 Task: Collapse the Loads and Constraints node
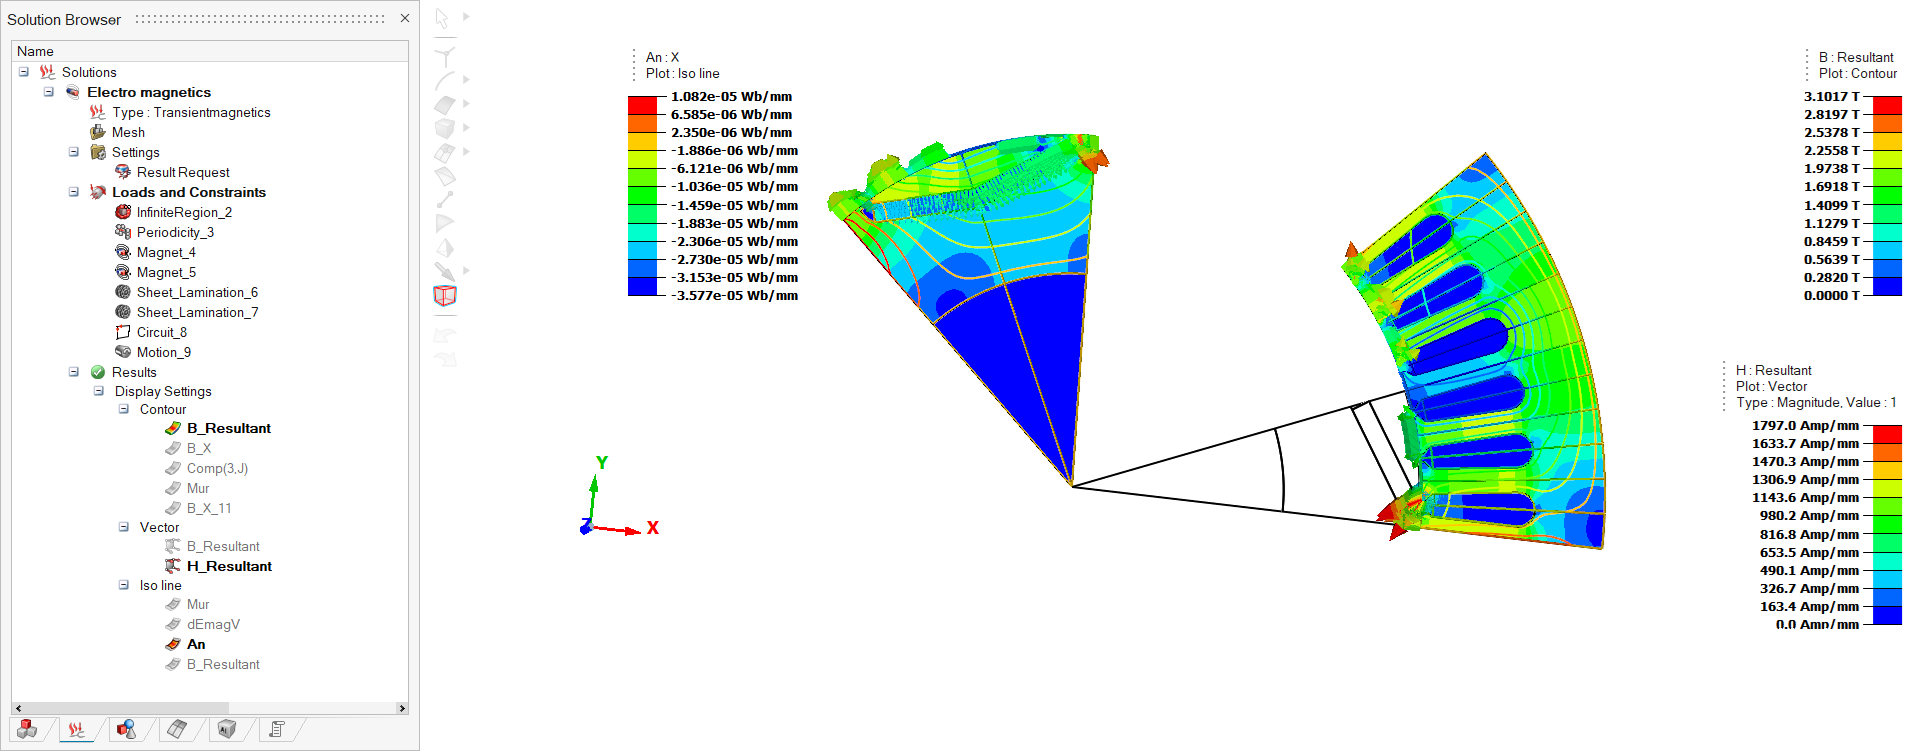pos(73,192)
